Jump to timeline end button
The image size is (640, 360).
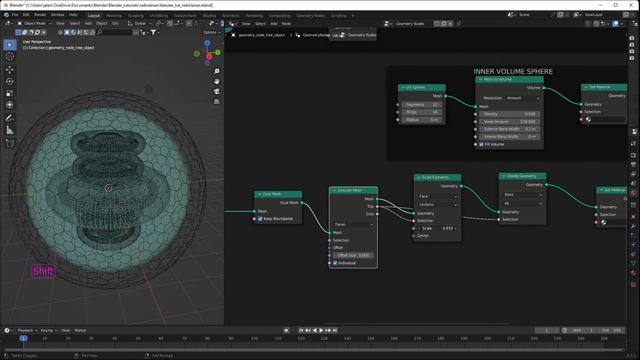pos(335,330)
